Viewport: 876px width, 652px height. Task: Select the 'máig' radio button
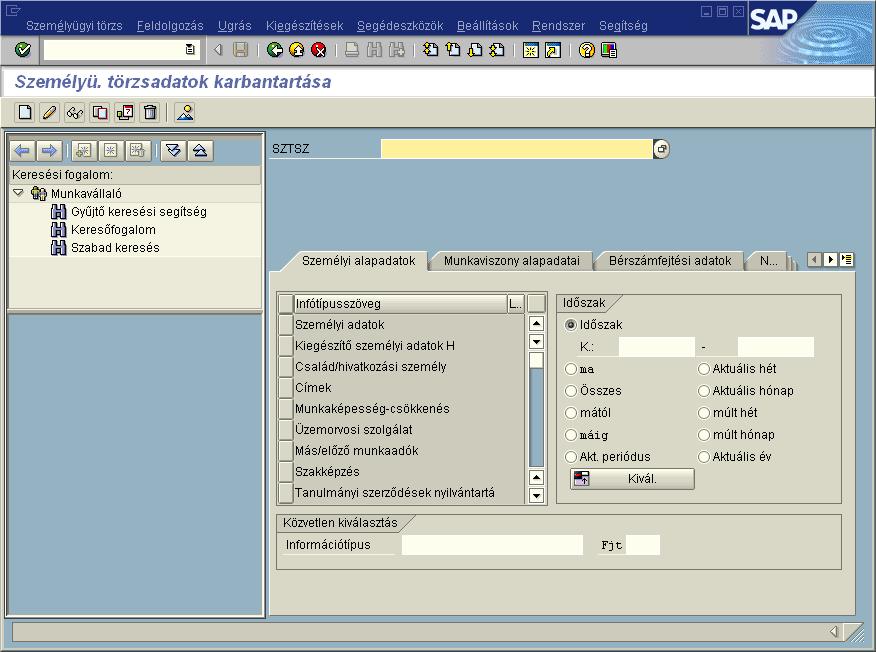pos(570,435)
